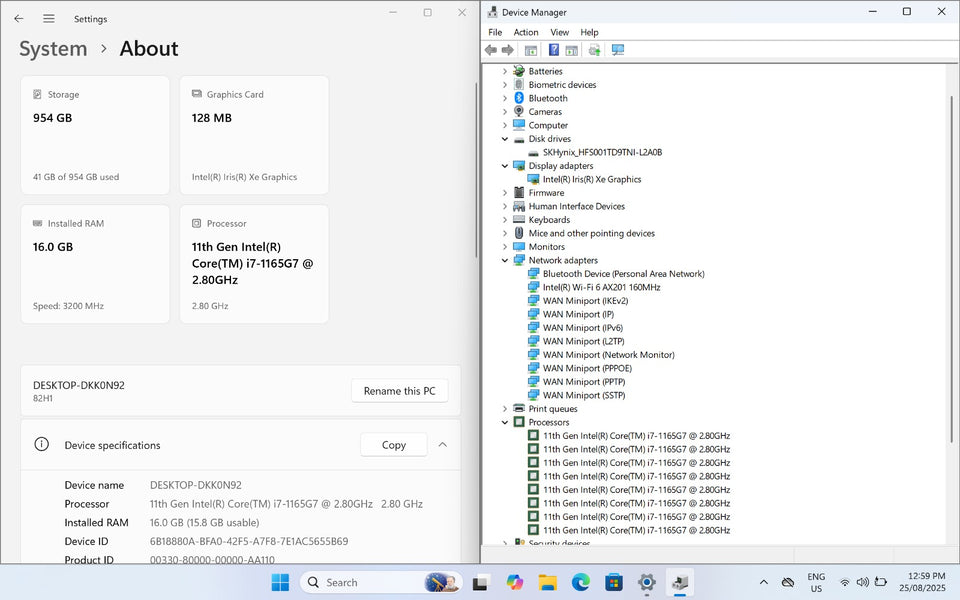Select SKHynix_HFS001TD9TNI-L2A0B disk drive
The image size is (960, 600).
click(x=602, y=152)
